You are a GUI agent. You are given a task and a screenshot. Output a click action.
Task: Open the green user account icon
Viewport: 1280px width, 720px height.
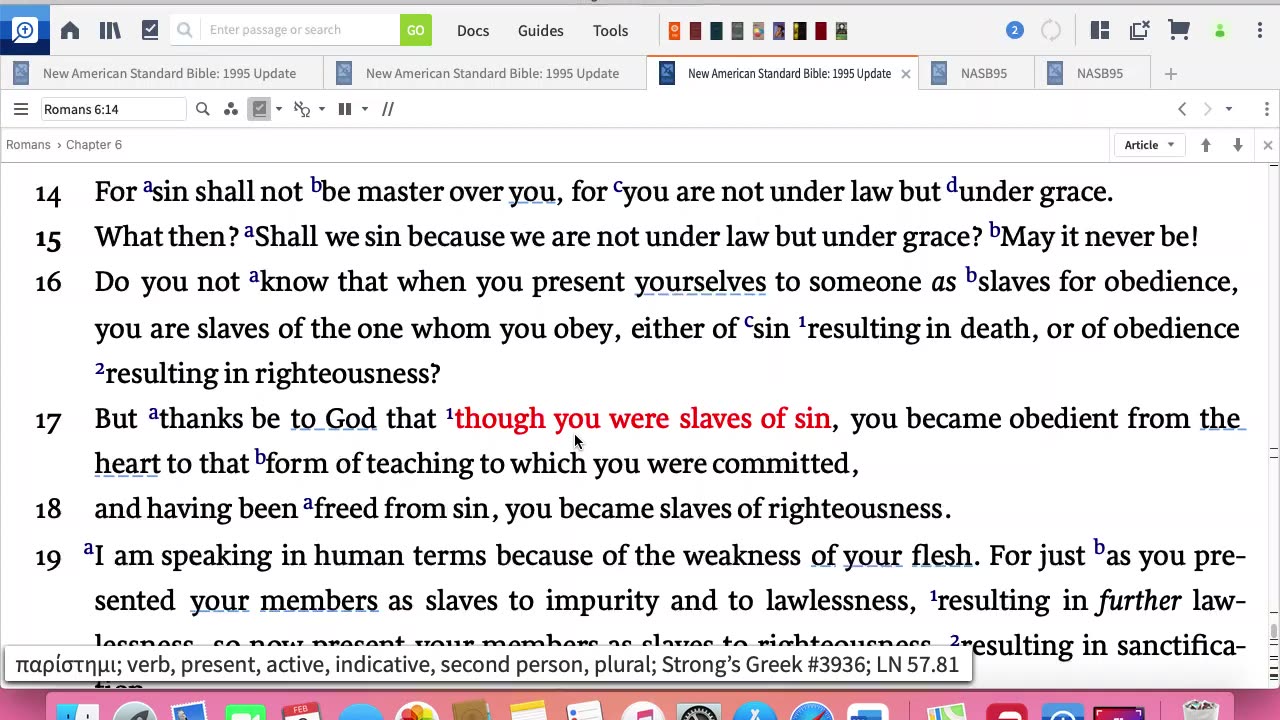pos(1219,31)
